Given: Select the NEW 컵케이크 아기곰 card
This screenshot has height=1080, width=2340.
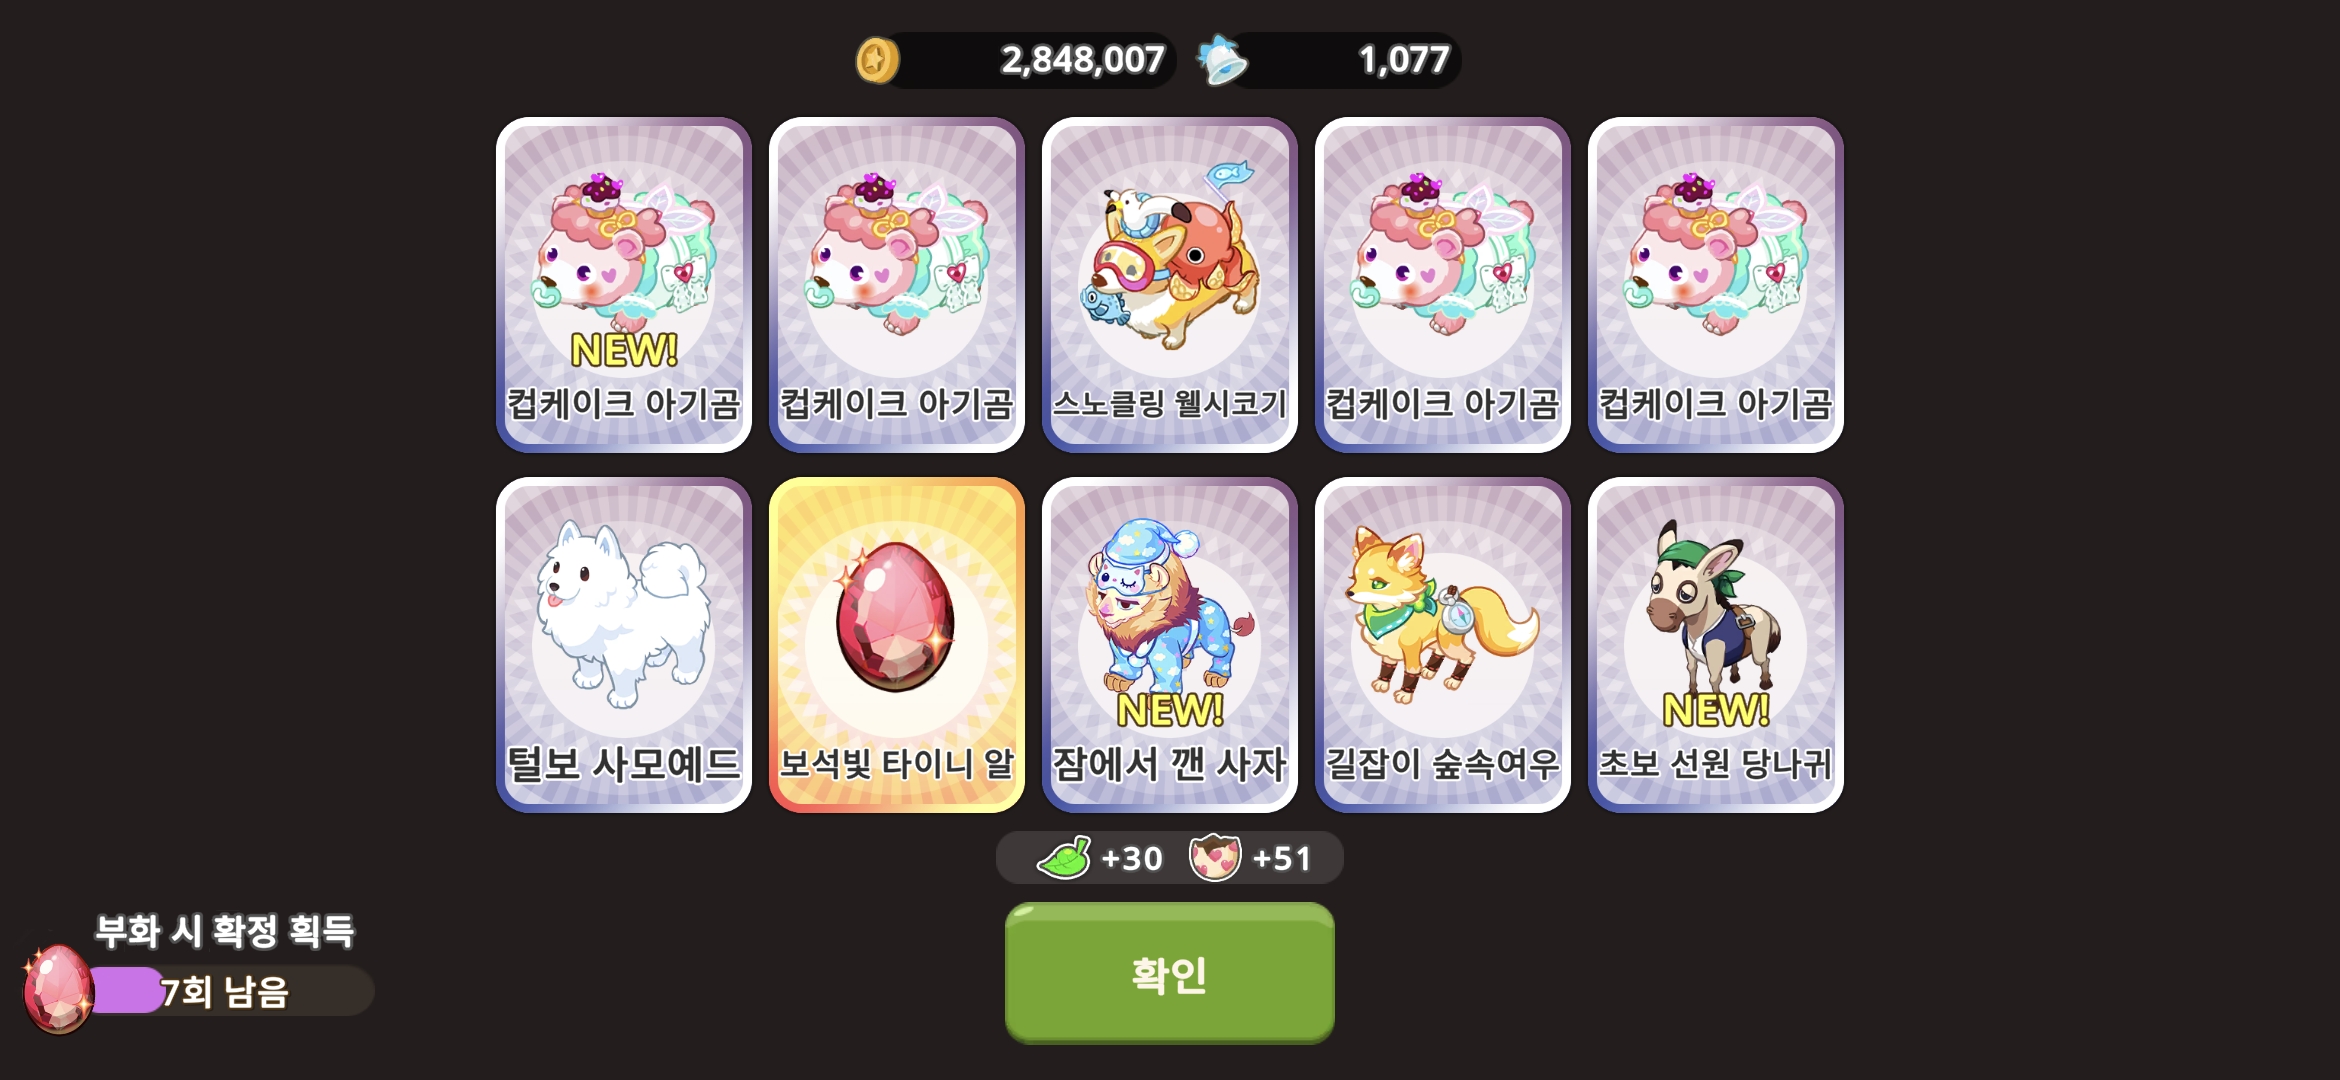Looking at the screenshot, I should (623, 285).
